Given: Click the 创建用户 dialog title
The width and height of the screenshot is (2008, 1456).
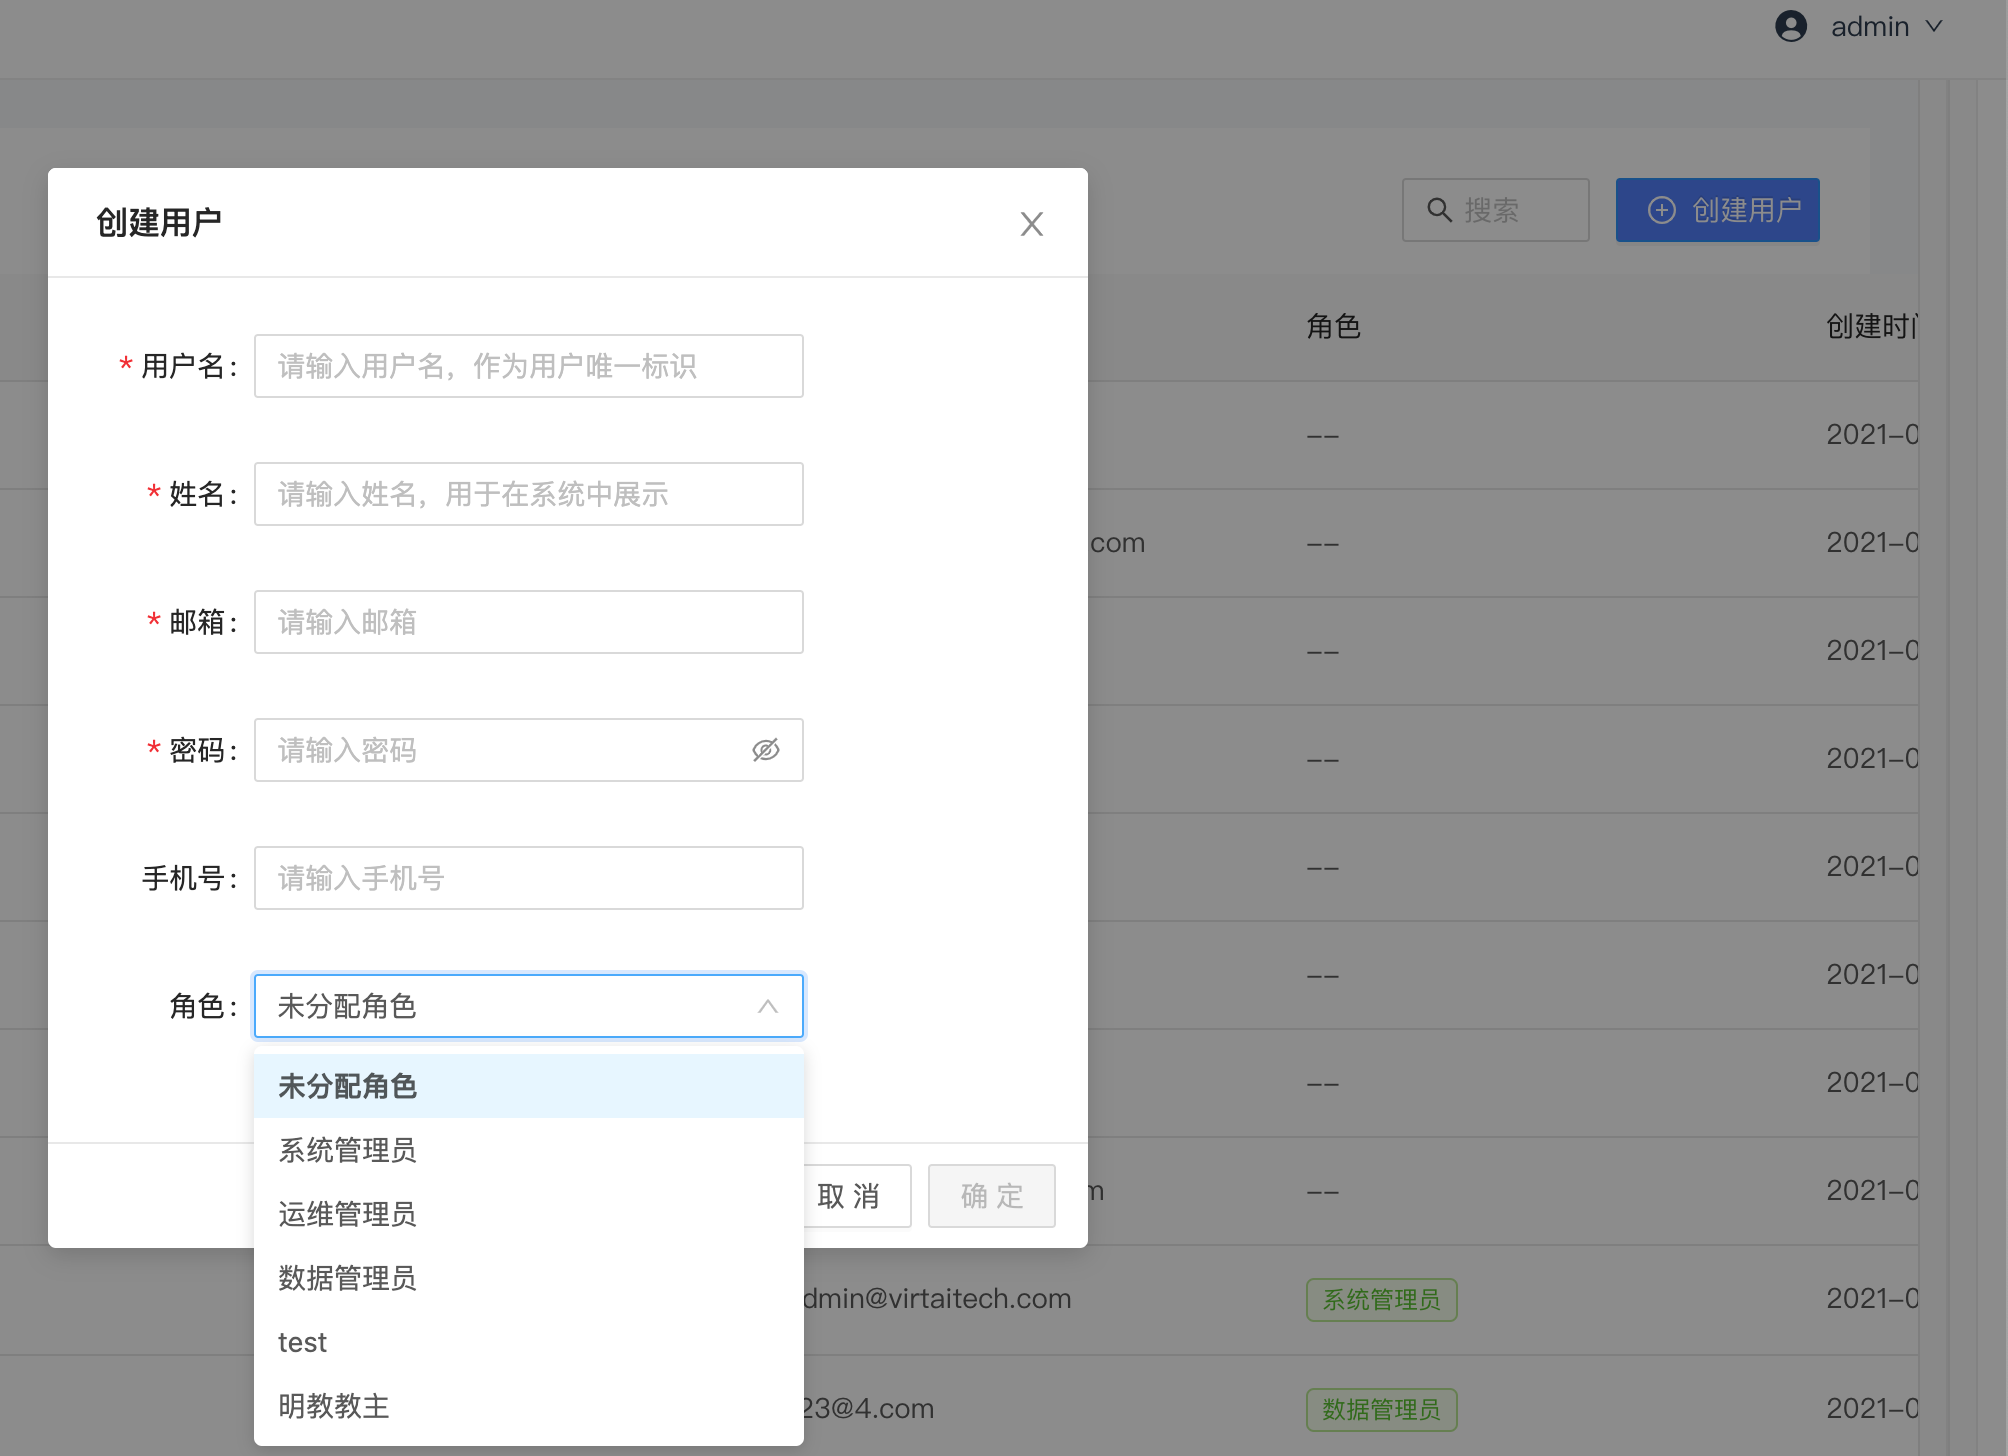Looking at the screenshot, I should 159,223.
